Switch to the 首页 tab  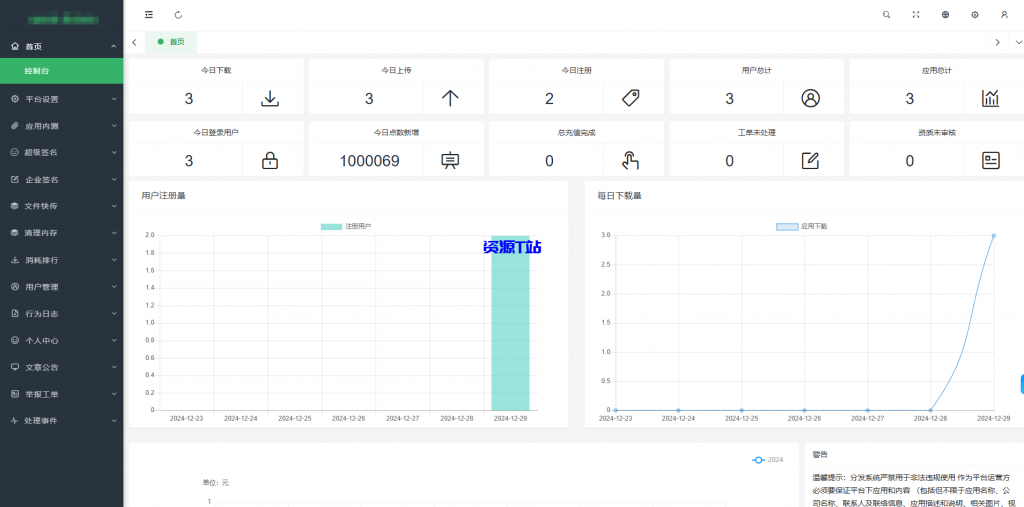(x=172, y=42)
